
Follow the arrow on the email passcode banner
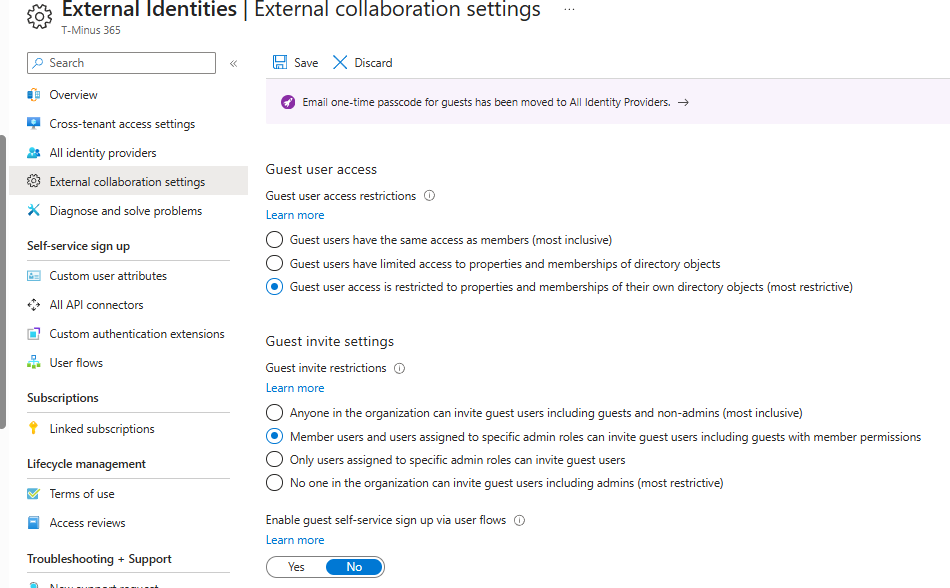(x=683, y=102)
